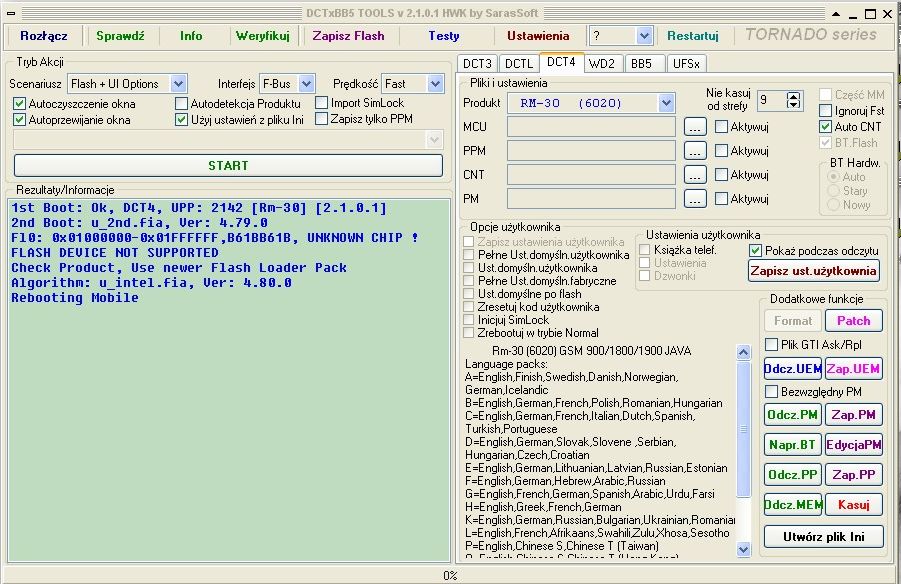The image size is (901, 584).
Task: Open the Info toolbar item
Action: pyautogui.click(x=191, y=36)
